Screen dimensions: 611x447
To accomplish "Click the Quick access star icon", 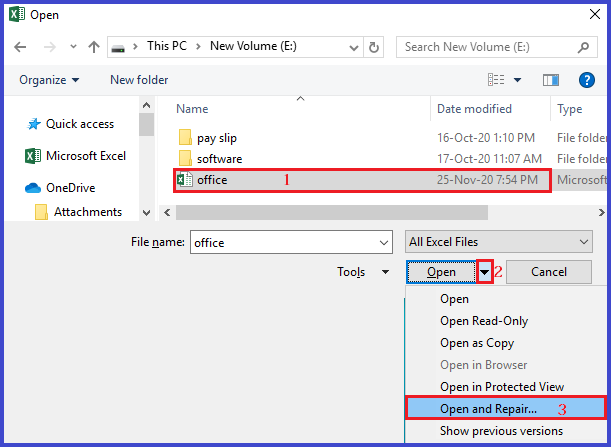I will [x=34, y=124].
